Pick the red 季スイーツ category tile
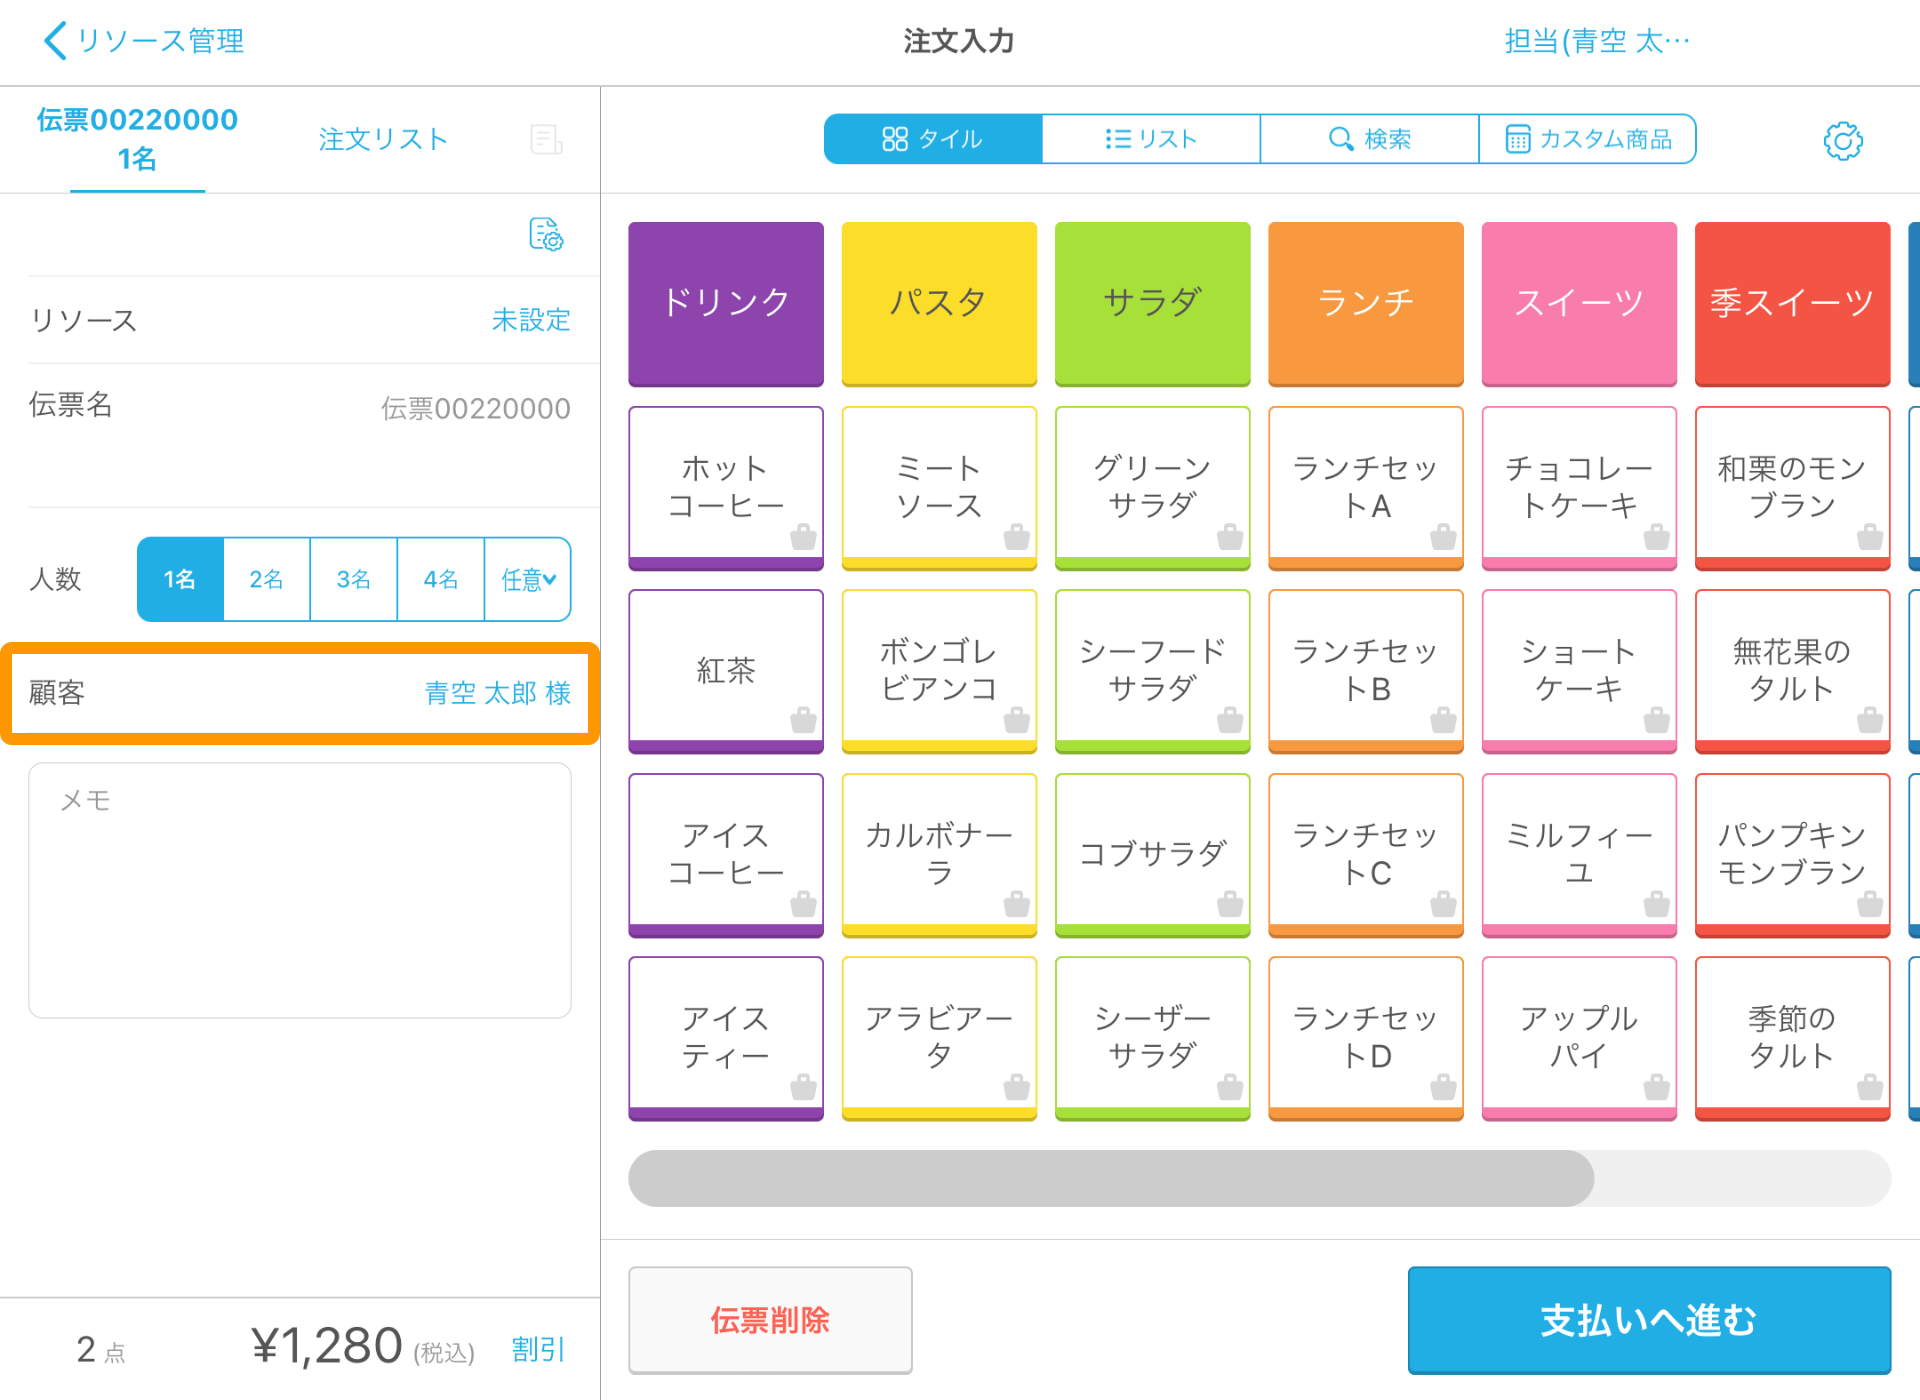 pyautogui.click(x=1793, y=304)
